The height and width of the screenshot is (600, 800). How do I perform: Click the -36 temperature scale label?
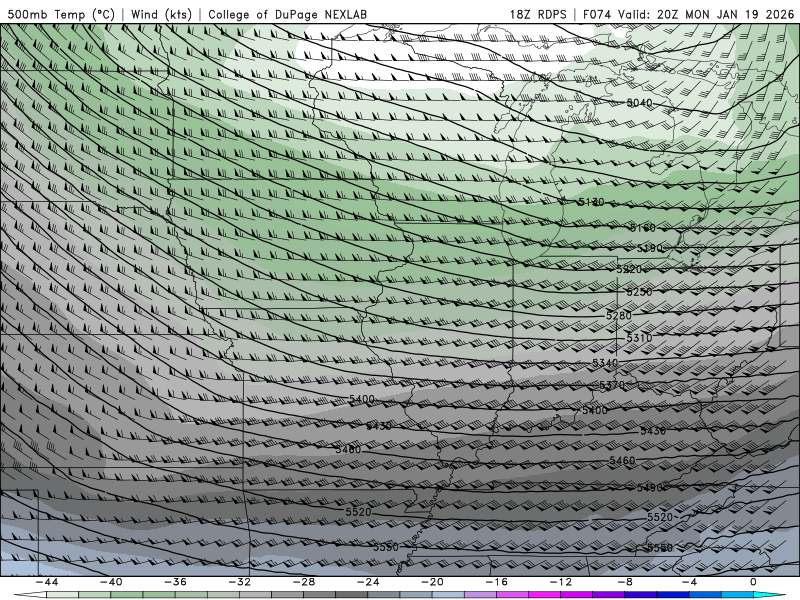(x=175, y=582)
